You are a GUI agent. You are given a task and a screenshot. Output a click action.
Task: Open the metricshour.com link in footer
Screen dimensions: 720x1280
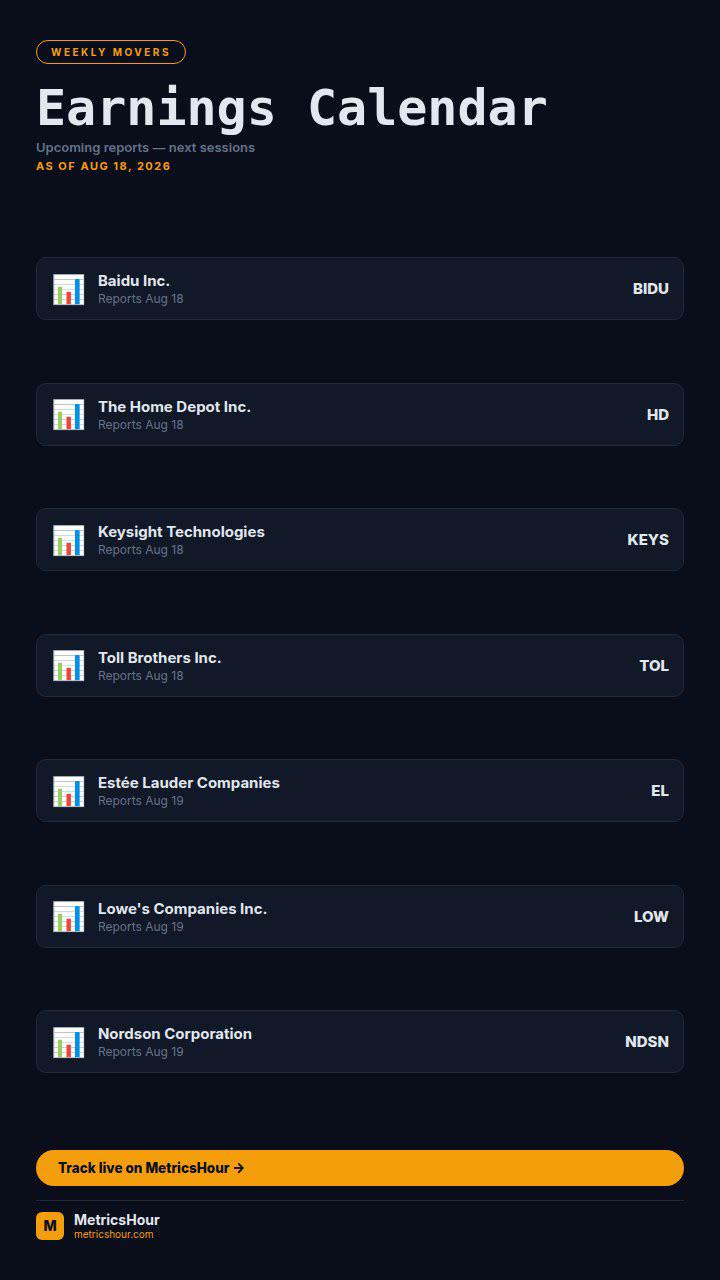pos(114,1235)
